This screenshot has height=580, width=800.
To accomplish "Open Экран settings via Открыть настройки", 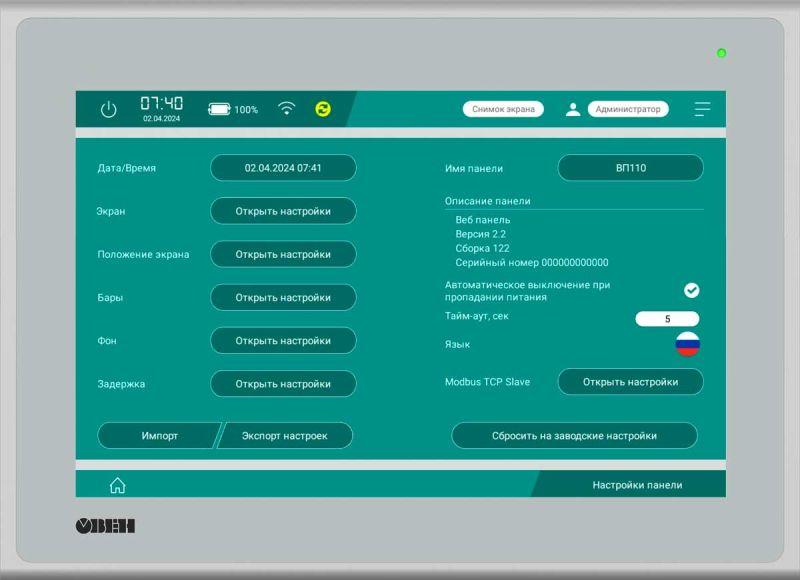I will click(283, 211).
